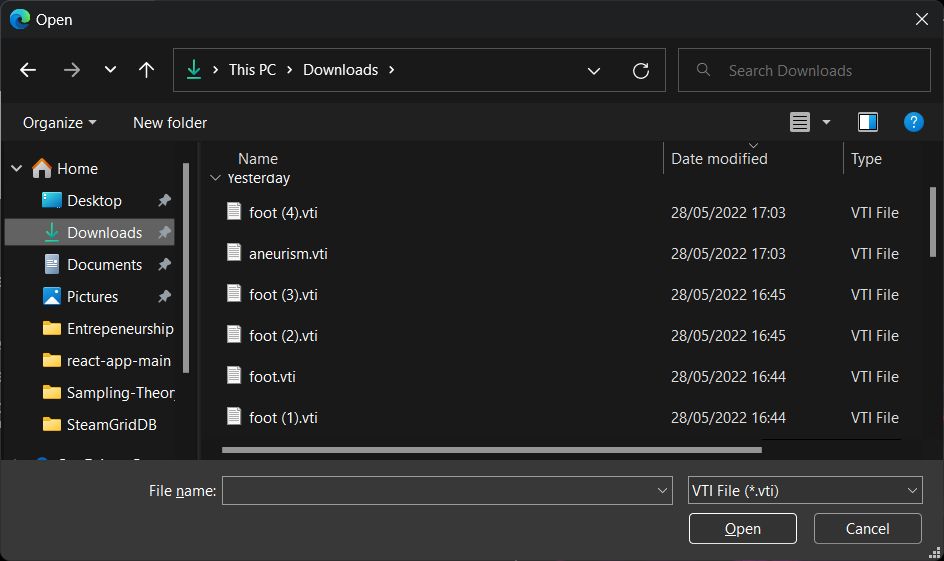Select 'Downloads' in the address path
This screenshot has width=944, height=561.
point(341,70)
